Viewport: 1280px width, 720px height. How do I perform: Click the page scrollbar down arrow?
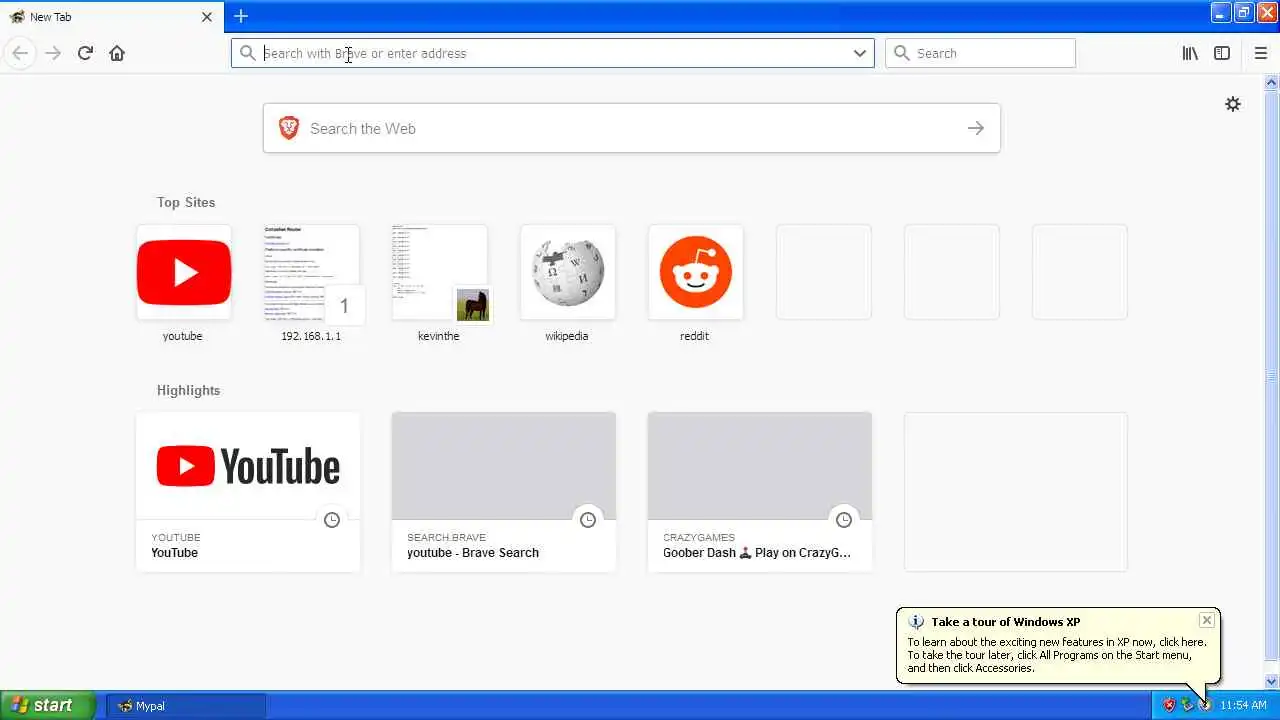[1272, 682]
